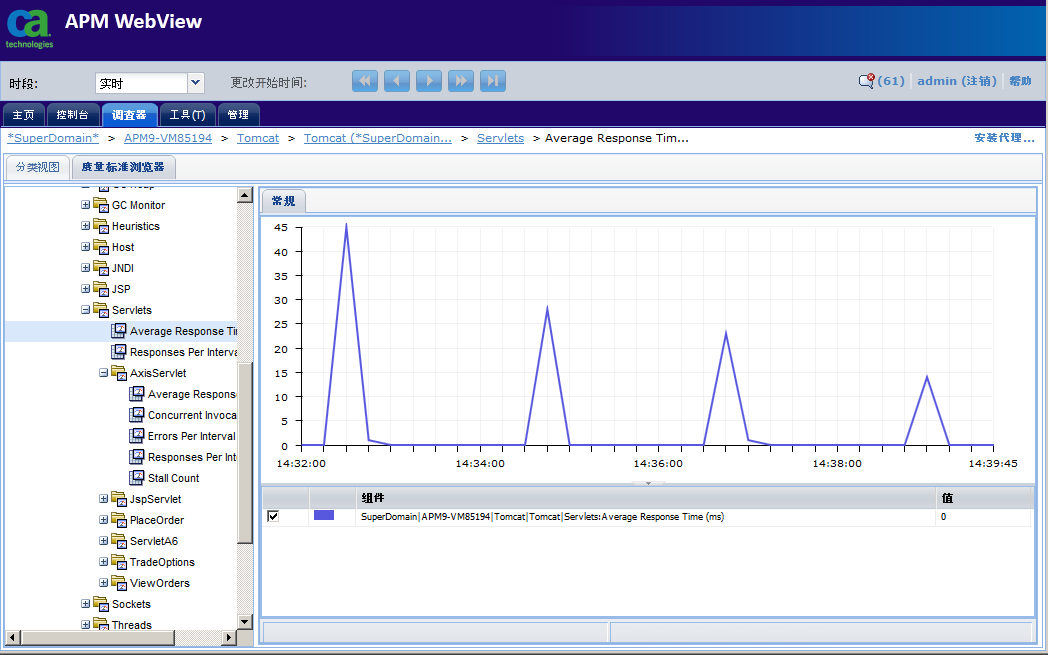Click the fast forward time button
The image size is (1048, 655).
[460, 82]
